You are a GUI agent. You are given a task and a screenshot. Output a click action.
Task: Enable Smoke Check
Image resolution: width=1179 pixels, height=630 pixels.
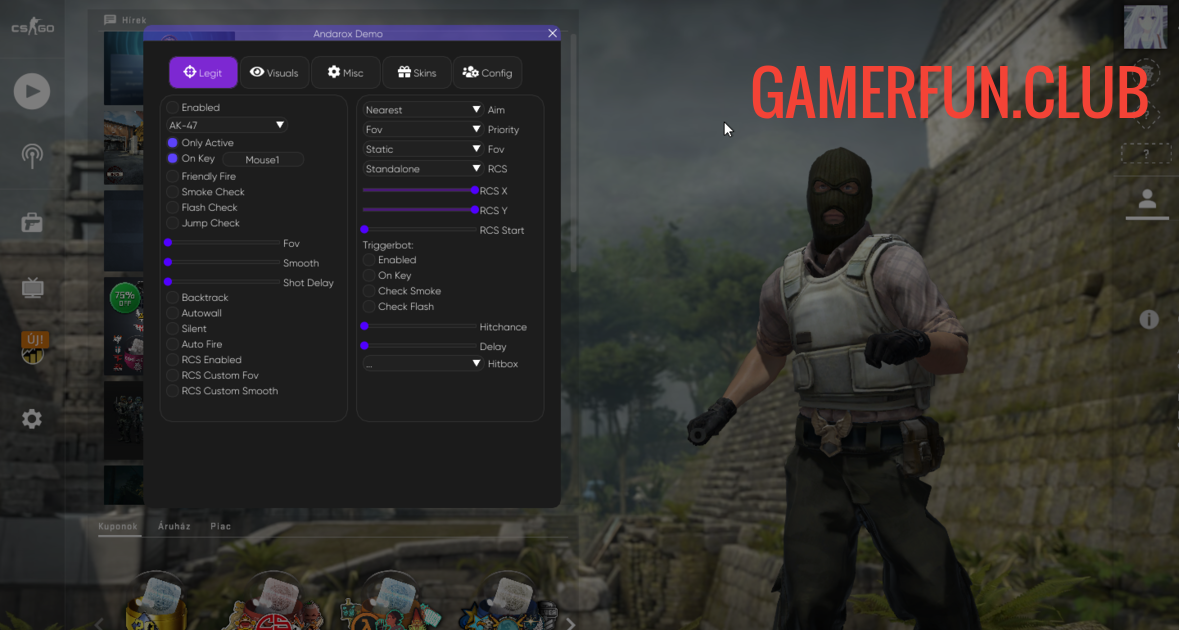click(173, 192)
